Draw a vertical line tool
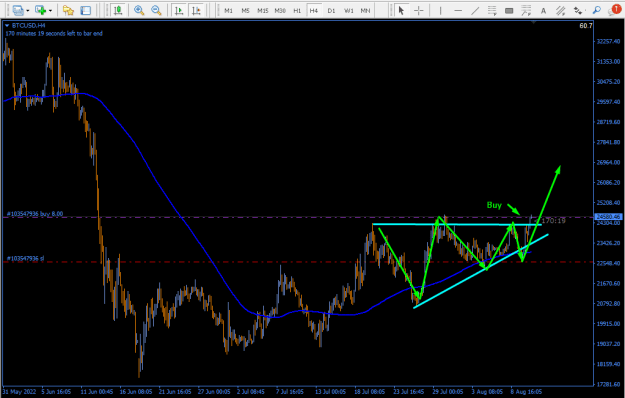The height and width of the screenshot is (398, 625). point(440,10)
